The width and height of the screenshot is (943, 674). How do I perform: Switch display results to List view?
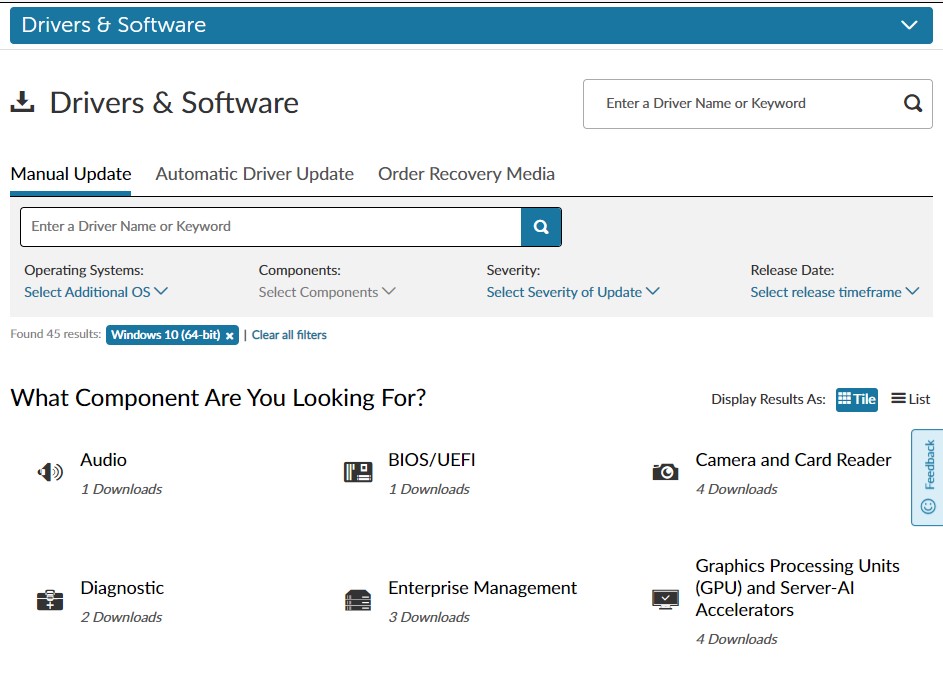[909, 399]
